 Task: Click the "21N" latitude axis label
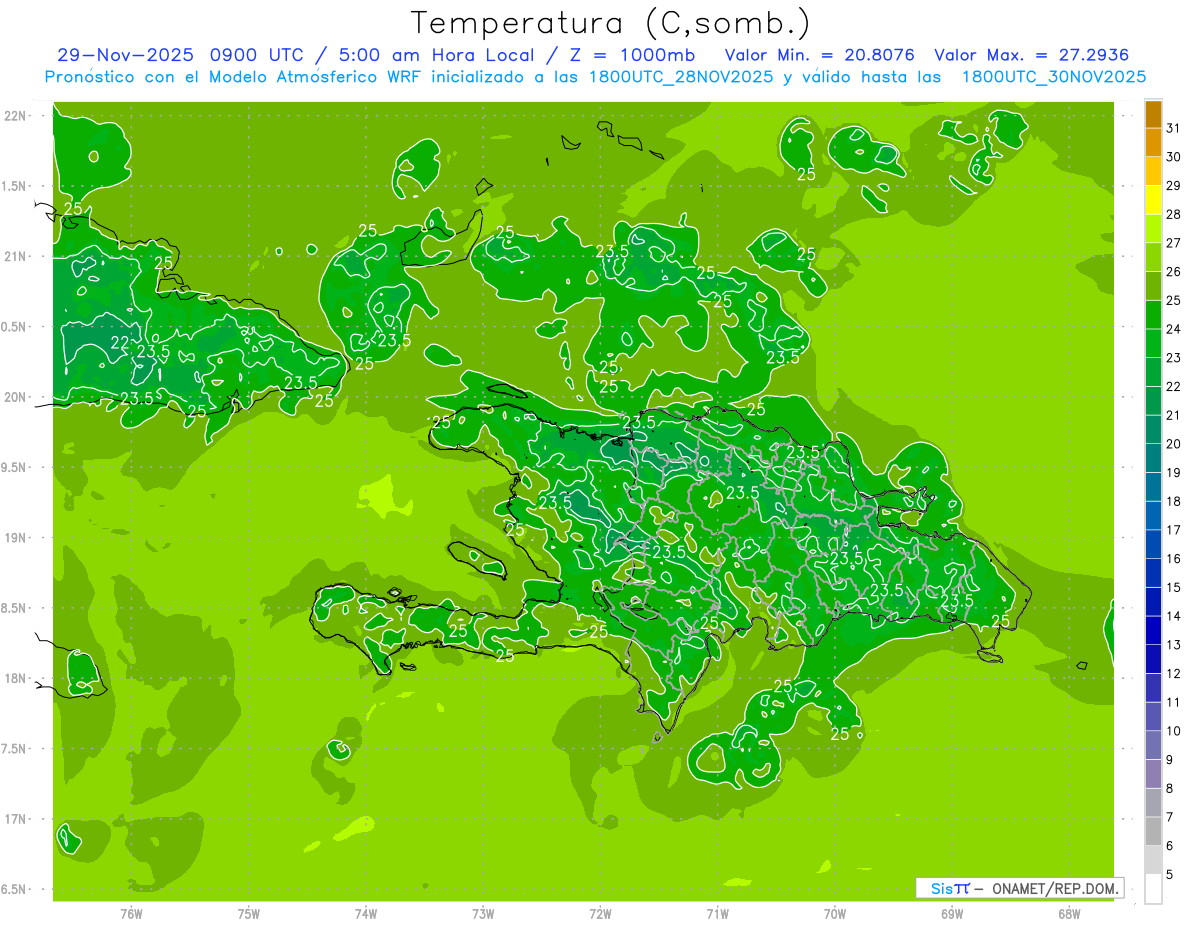click(x=15, y=256)
